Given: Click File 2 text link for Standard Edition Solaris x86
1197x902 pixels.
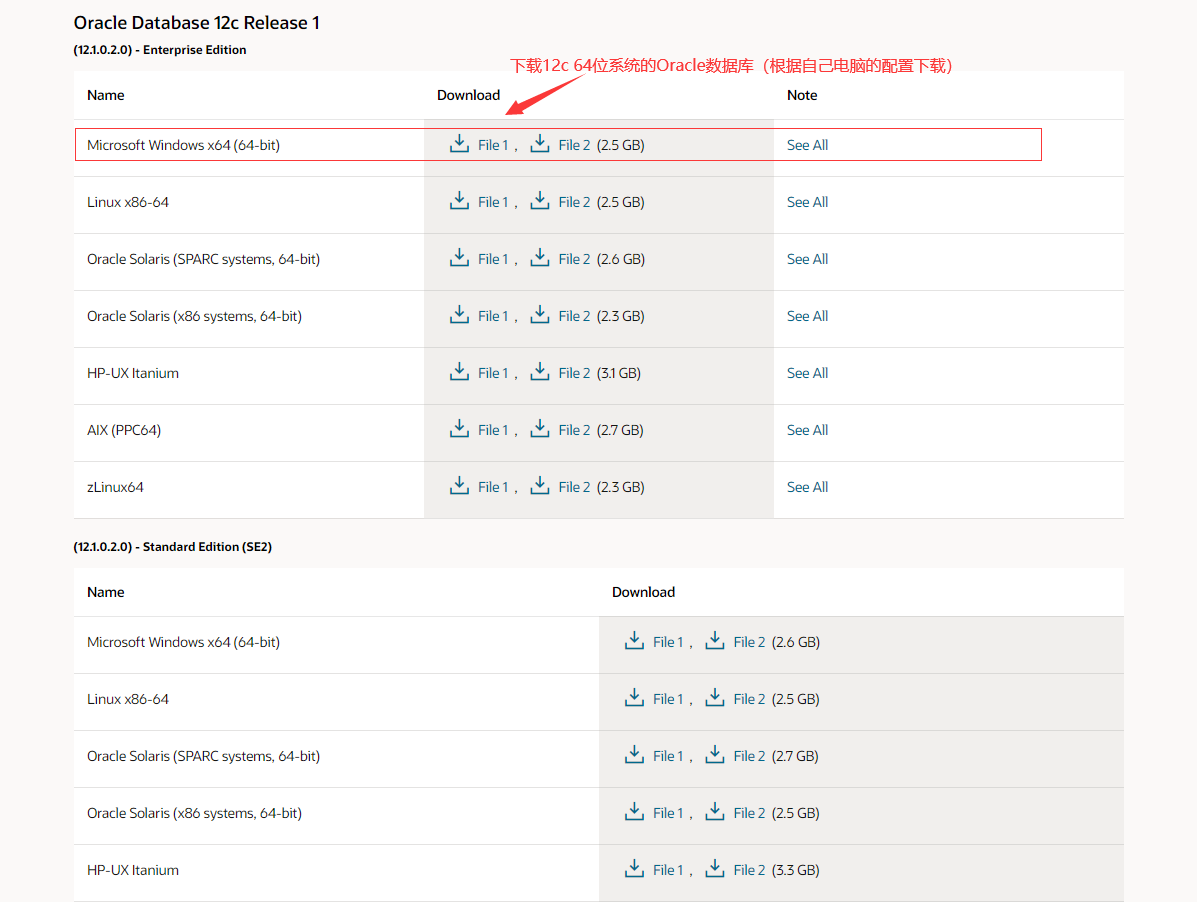Looking at the screenshot, I should pos(749,813).
